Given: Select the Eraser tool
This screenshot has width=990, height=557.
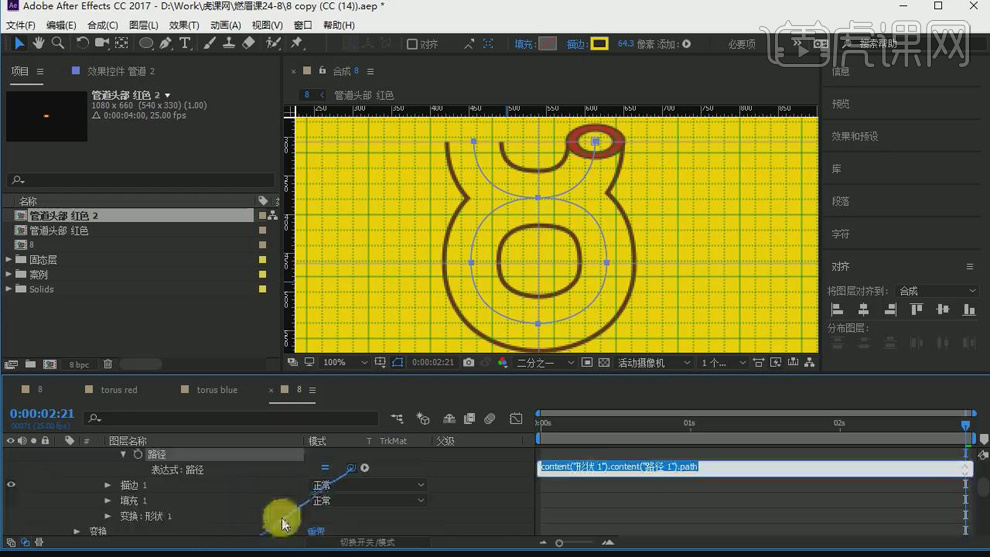Looking at the screenshot, I should (x=249, y=43).
